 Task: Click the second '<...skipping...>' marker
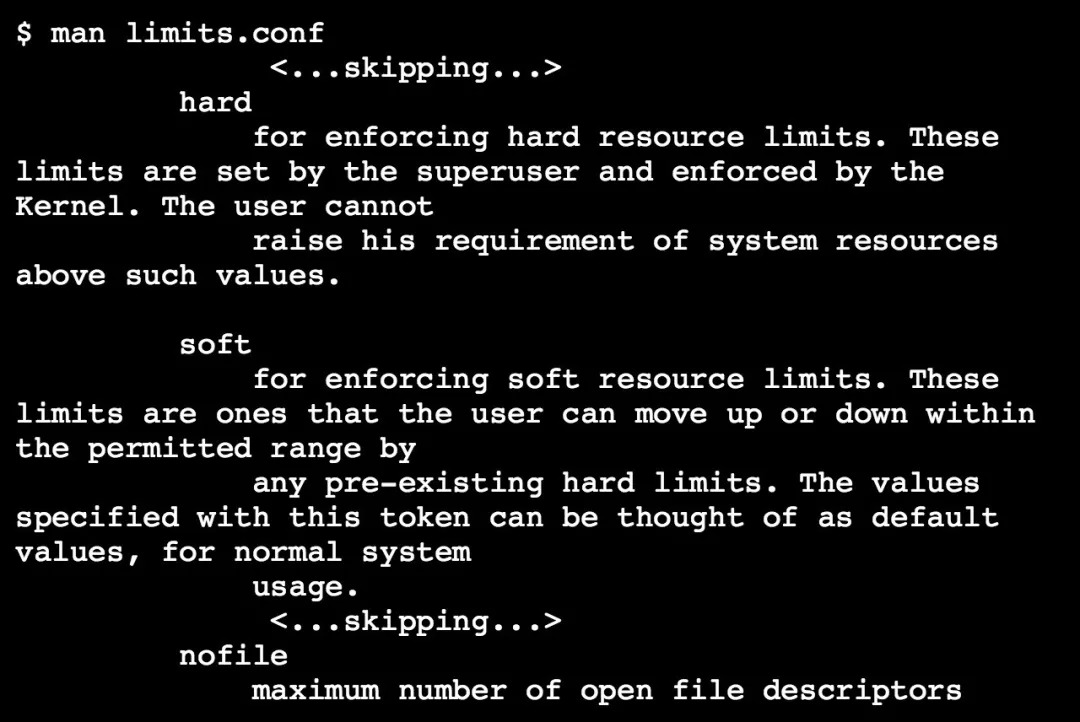tap(415, 622)
